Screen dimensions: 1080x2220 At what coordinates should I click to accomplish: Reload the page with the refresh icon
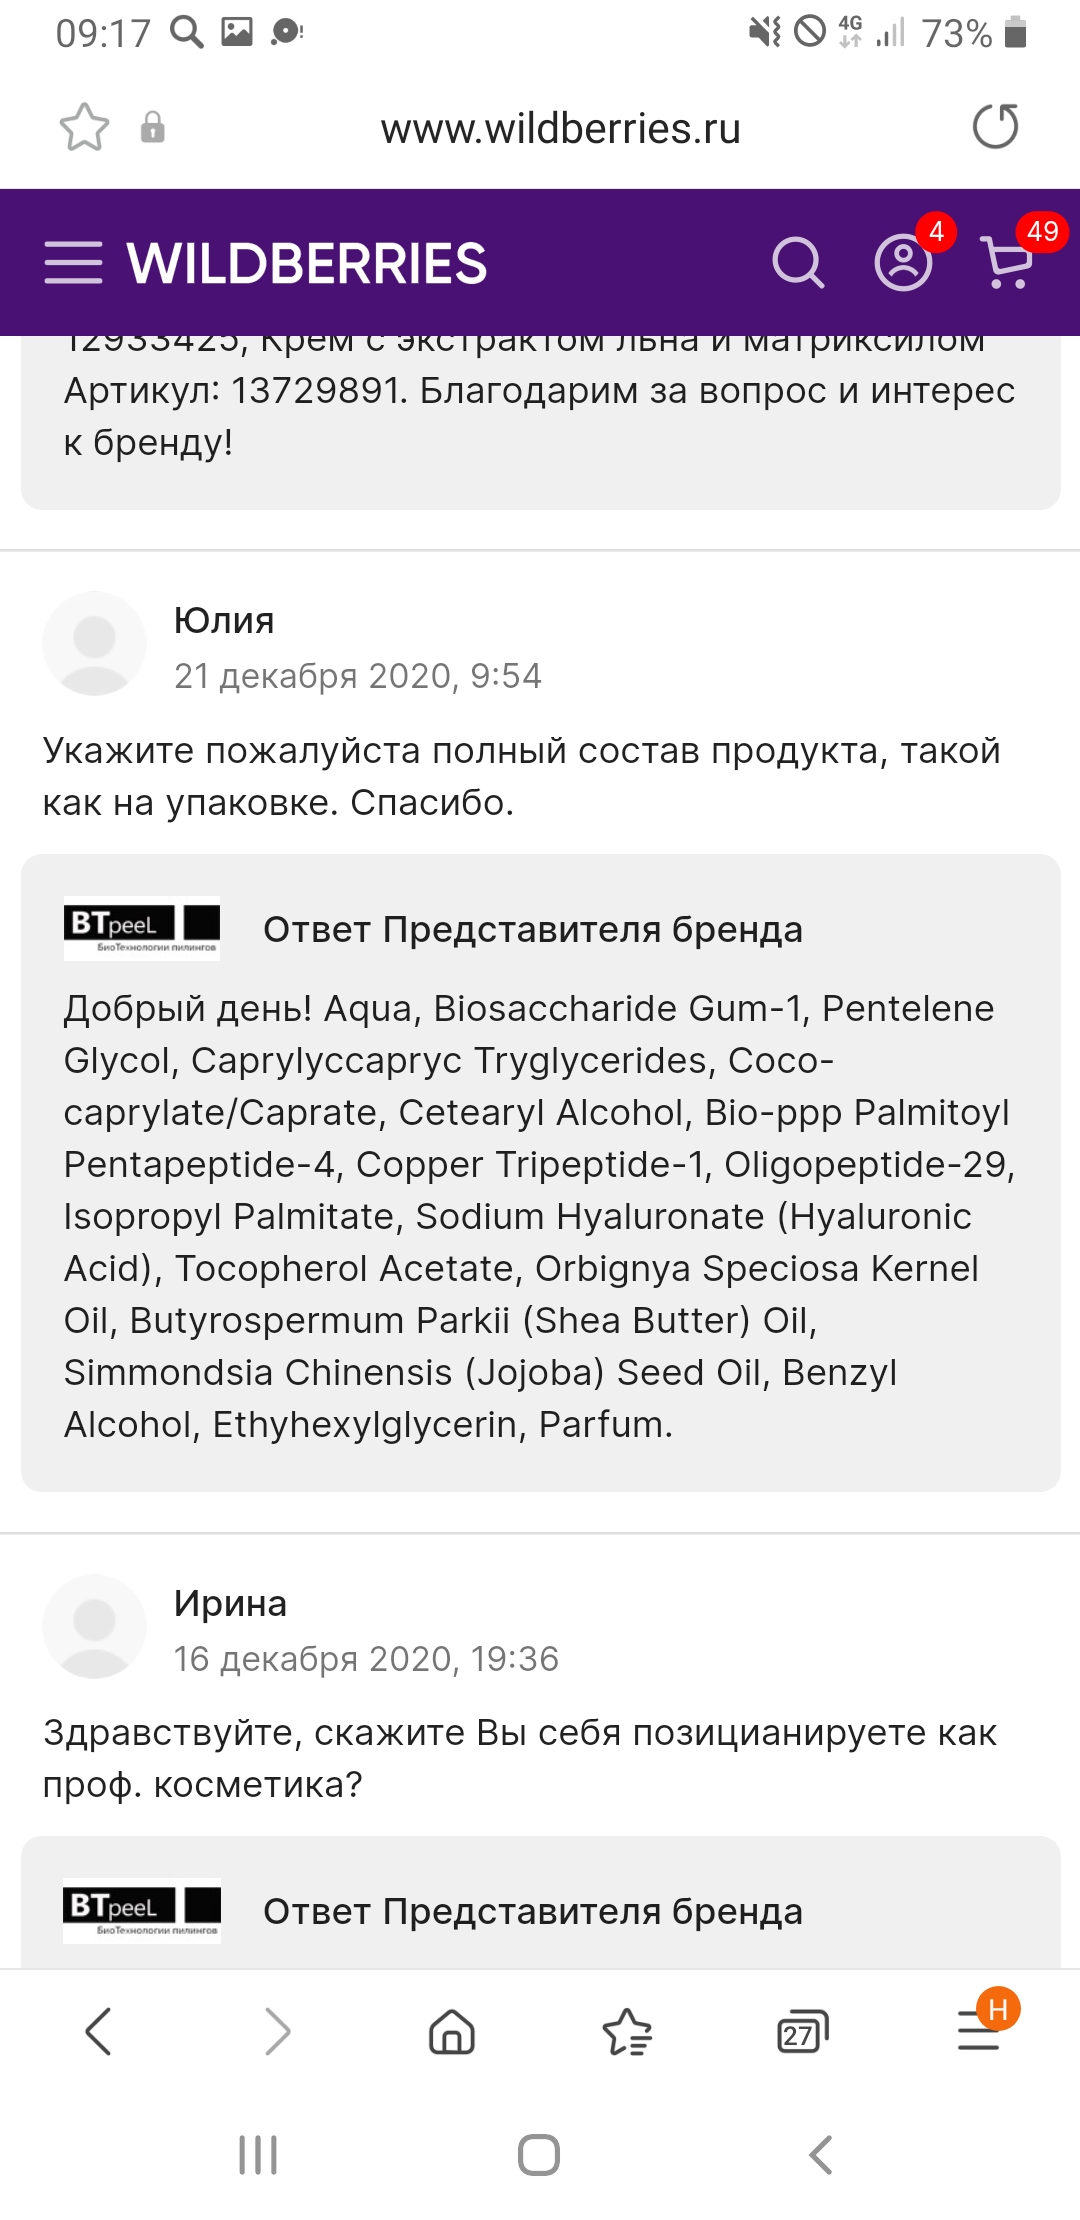(x=995, y=127)
